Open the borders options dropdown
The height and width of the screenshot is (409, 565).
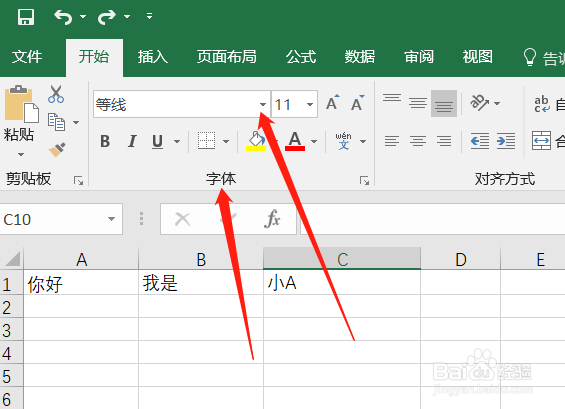[x=226, y=141]
